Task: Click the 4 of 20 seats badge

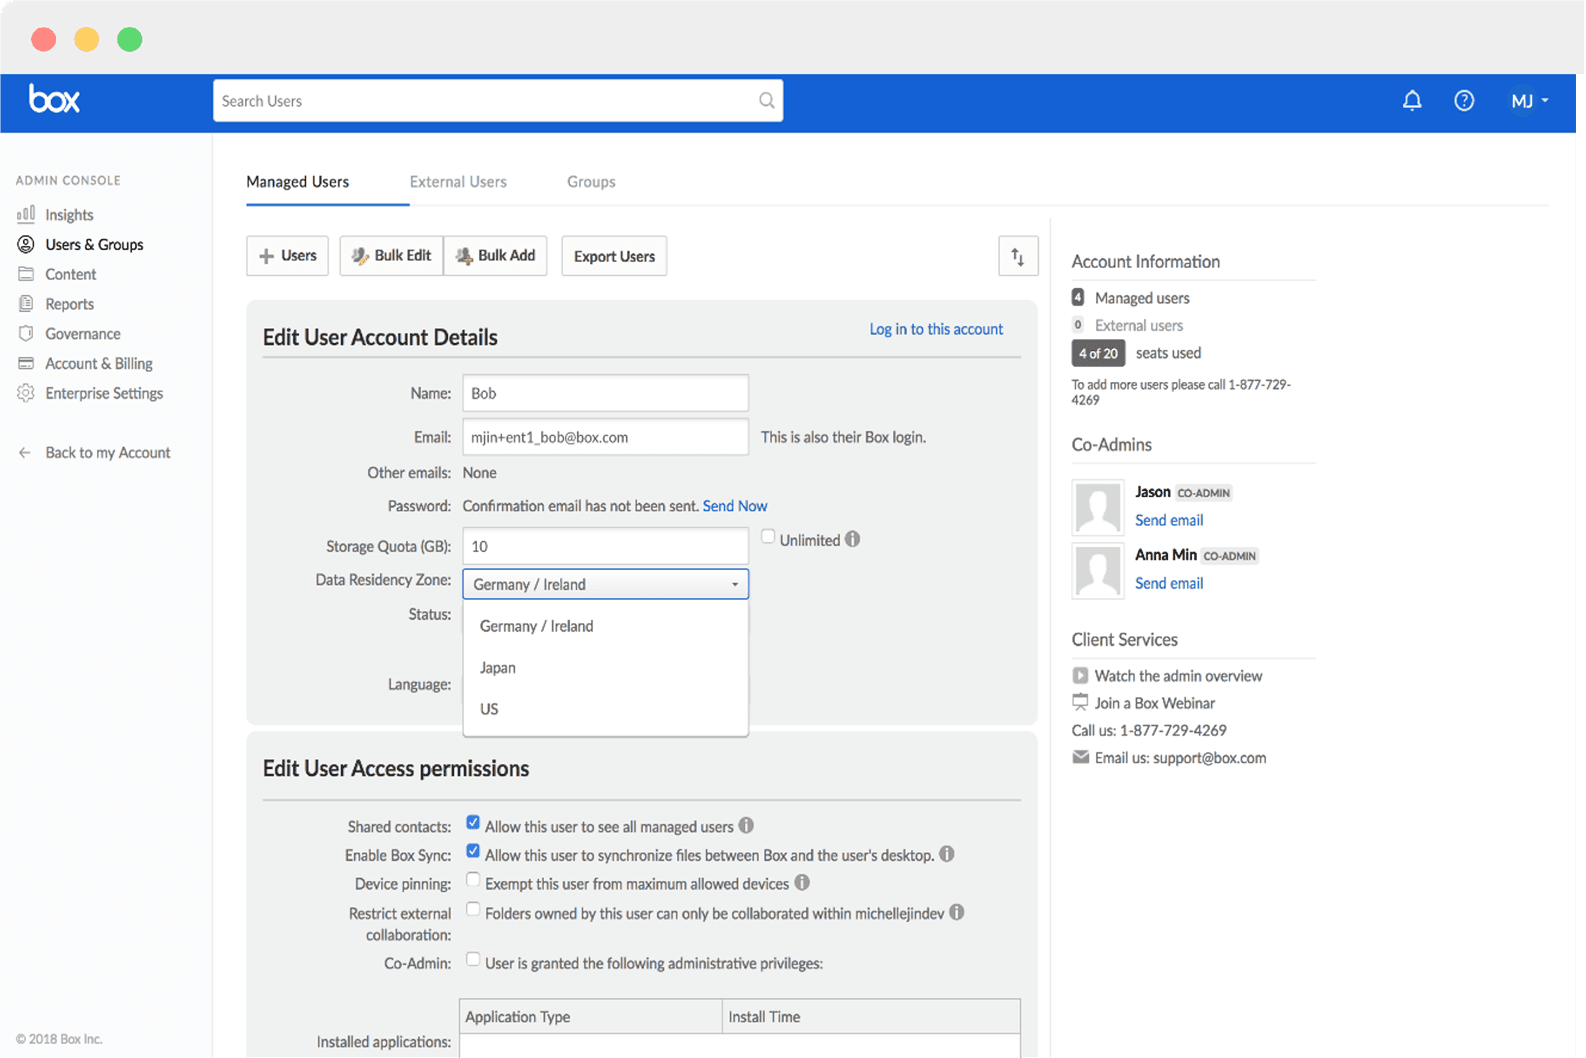Action: click(1098, 353)
